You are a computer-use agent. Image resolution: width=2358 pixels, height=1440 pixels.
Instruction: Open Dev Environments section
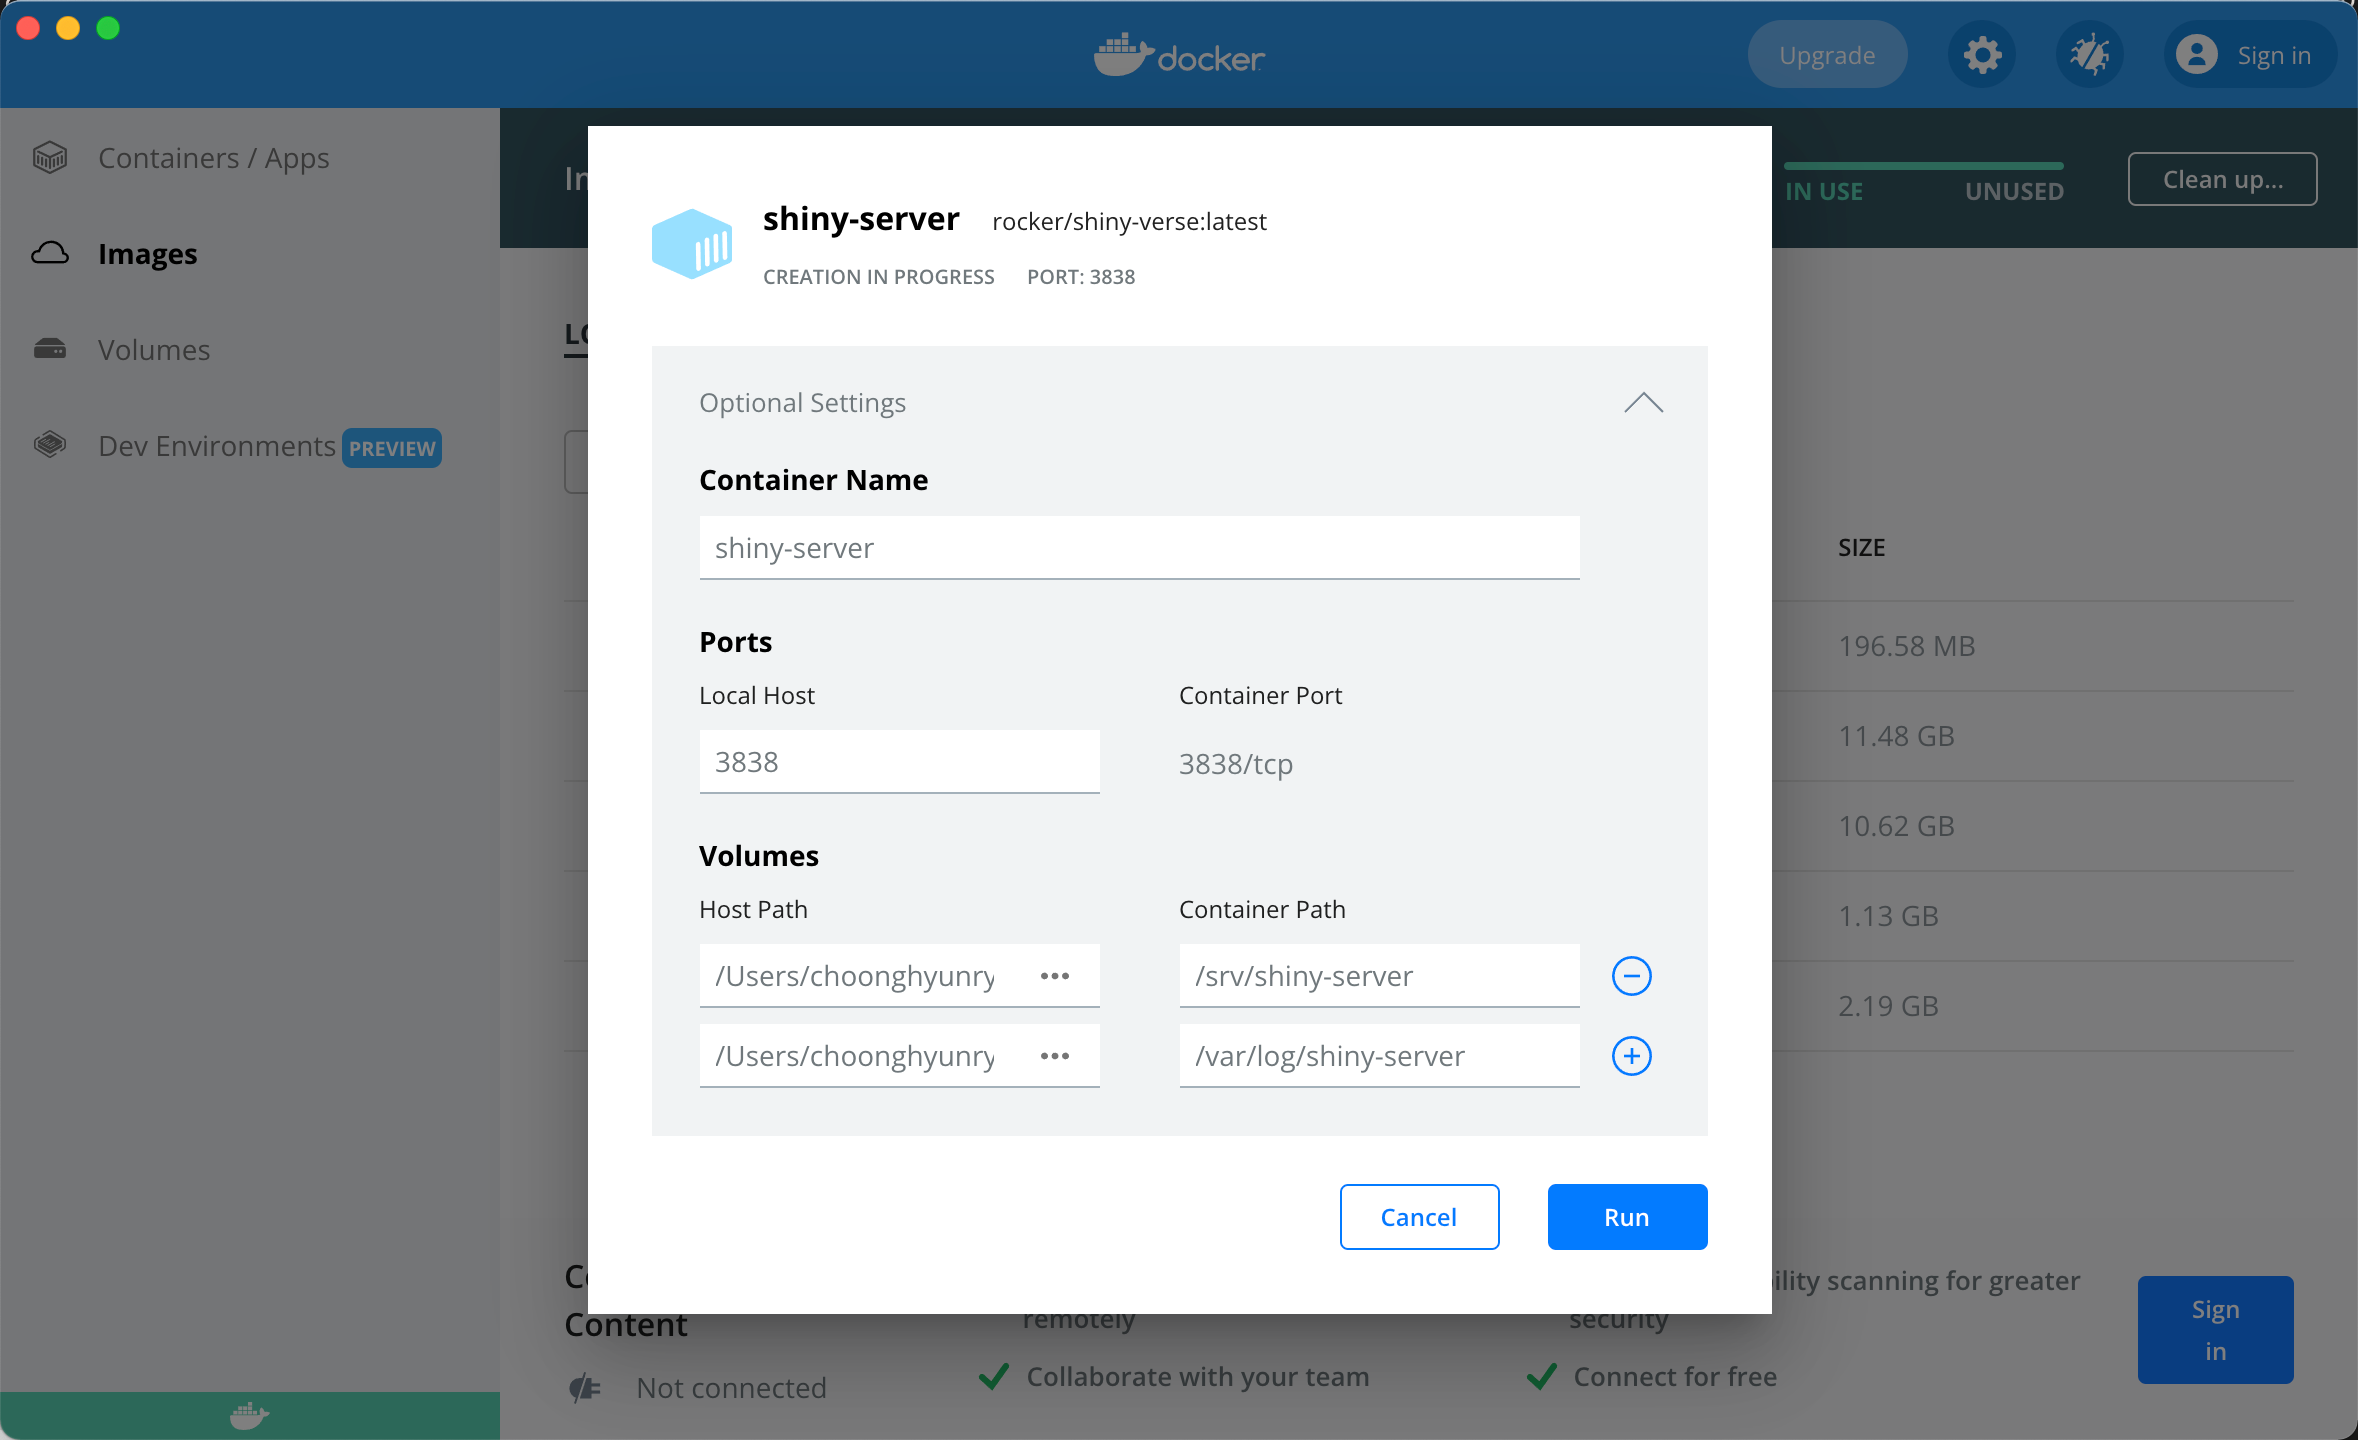pyautogui.click(x=217, y=446)
